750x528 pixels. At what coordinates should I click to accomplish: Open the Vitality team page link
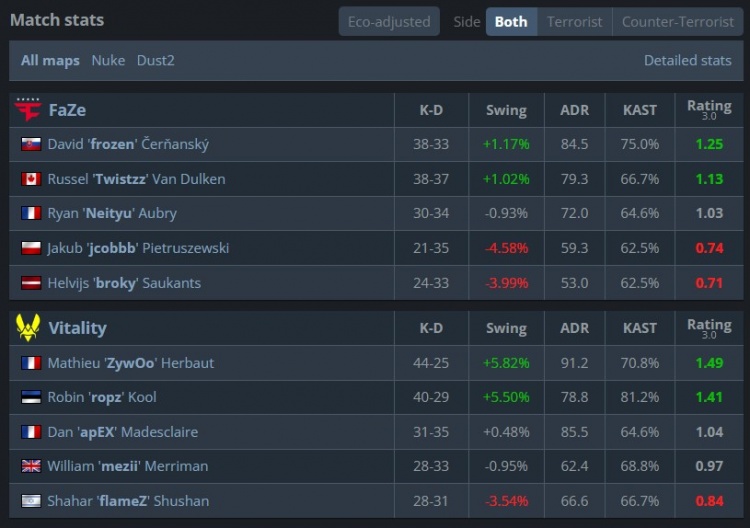77,328
